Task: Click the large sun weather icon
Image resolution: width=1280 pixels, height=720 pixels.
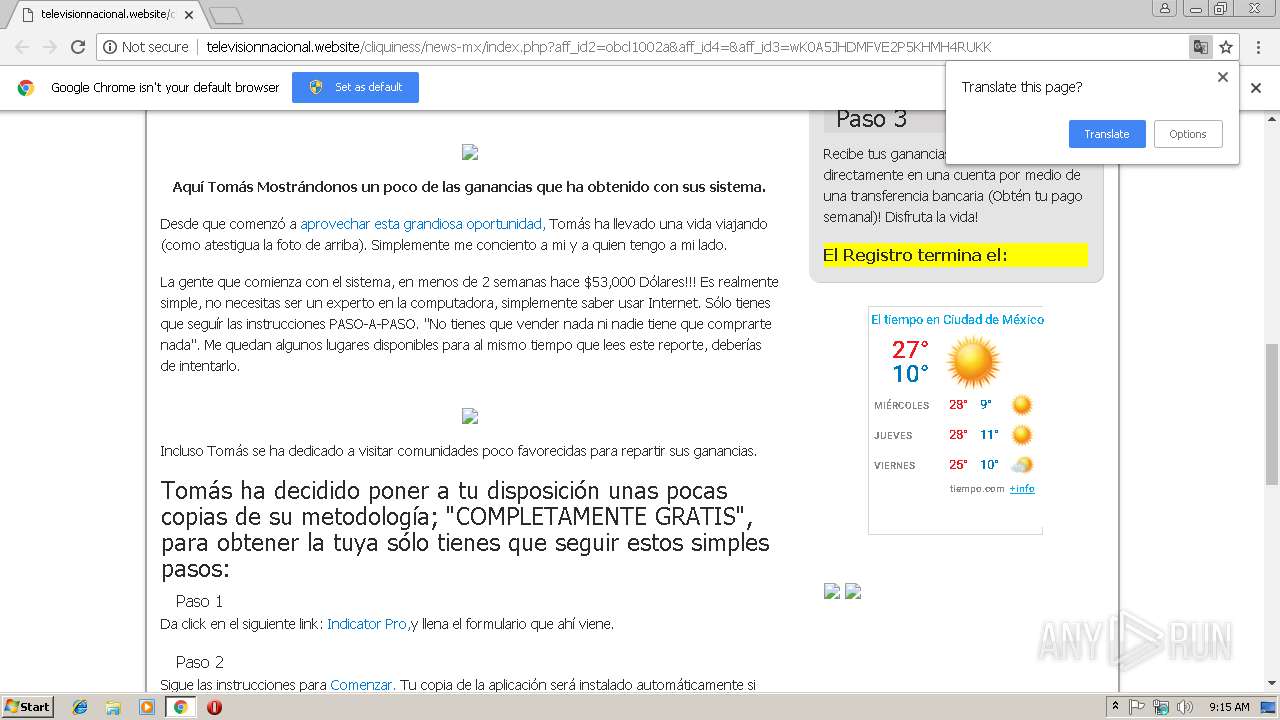Action: click(973, 362)
